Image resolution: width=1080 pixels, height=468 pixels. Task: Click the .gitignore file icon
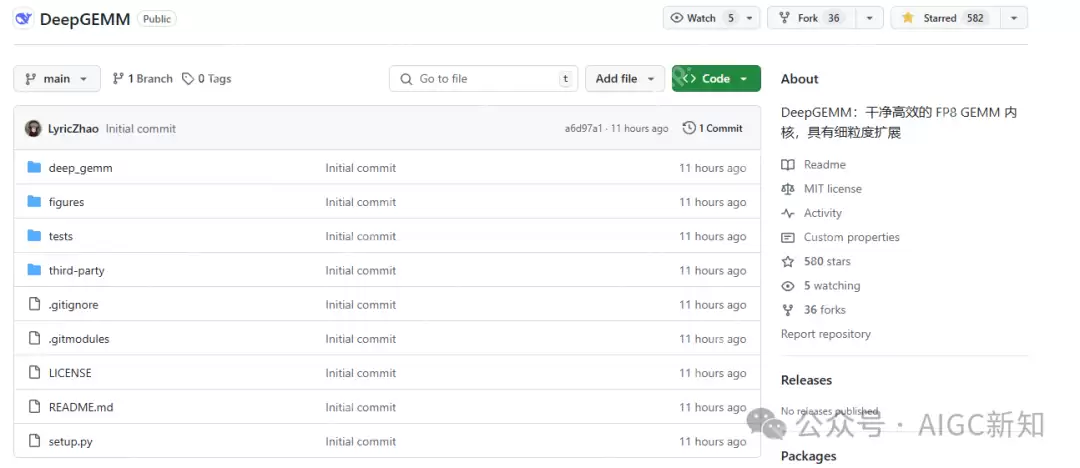34,305
